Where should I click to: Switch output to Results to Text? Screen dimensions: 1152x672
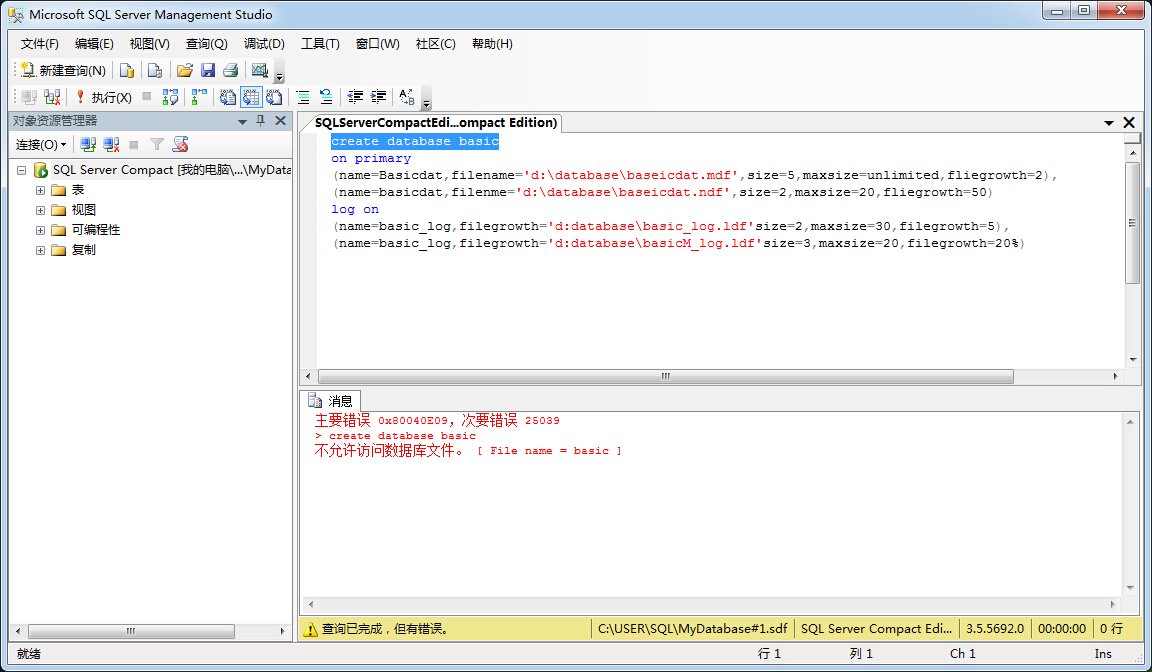point(228,97)
